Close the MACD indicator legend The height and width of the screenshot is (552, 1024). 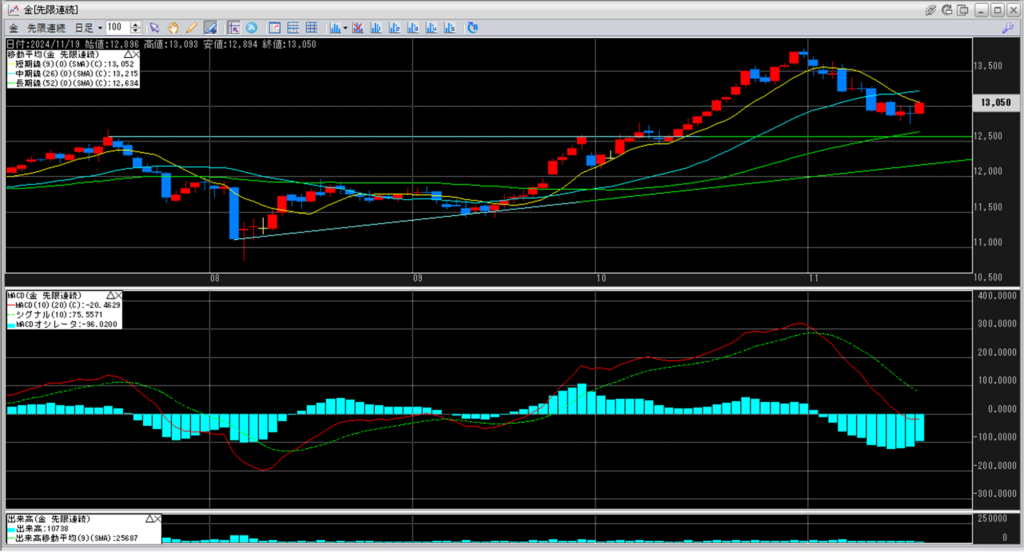coord(117,296)
